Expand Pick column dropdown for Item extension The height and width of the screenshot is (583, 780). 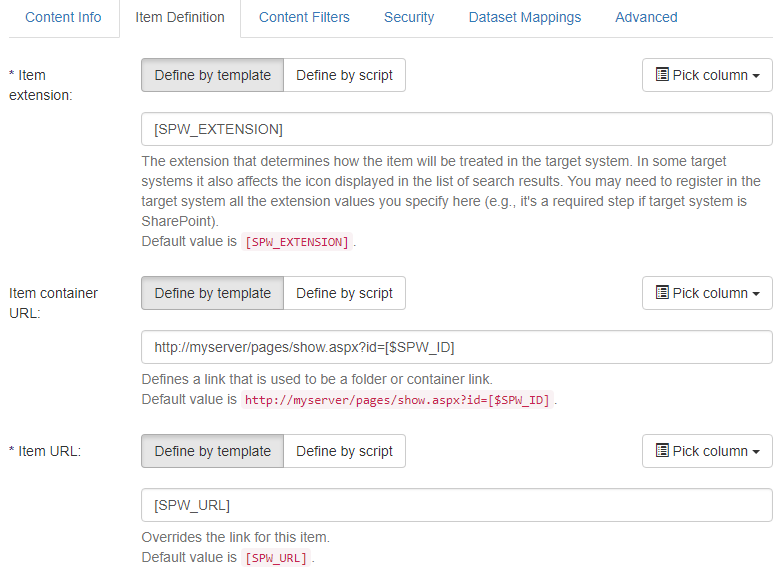click(x=707, y=75)
